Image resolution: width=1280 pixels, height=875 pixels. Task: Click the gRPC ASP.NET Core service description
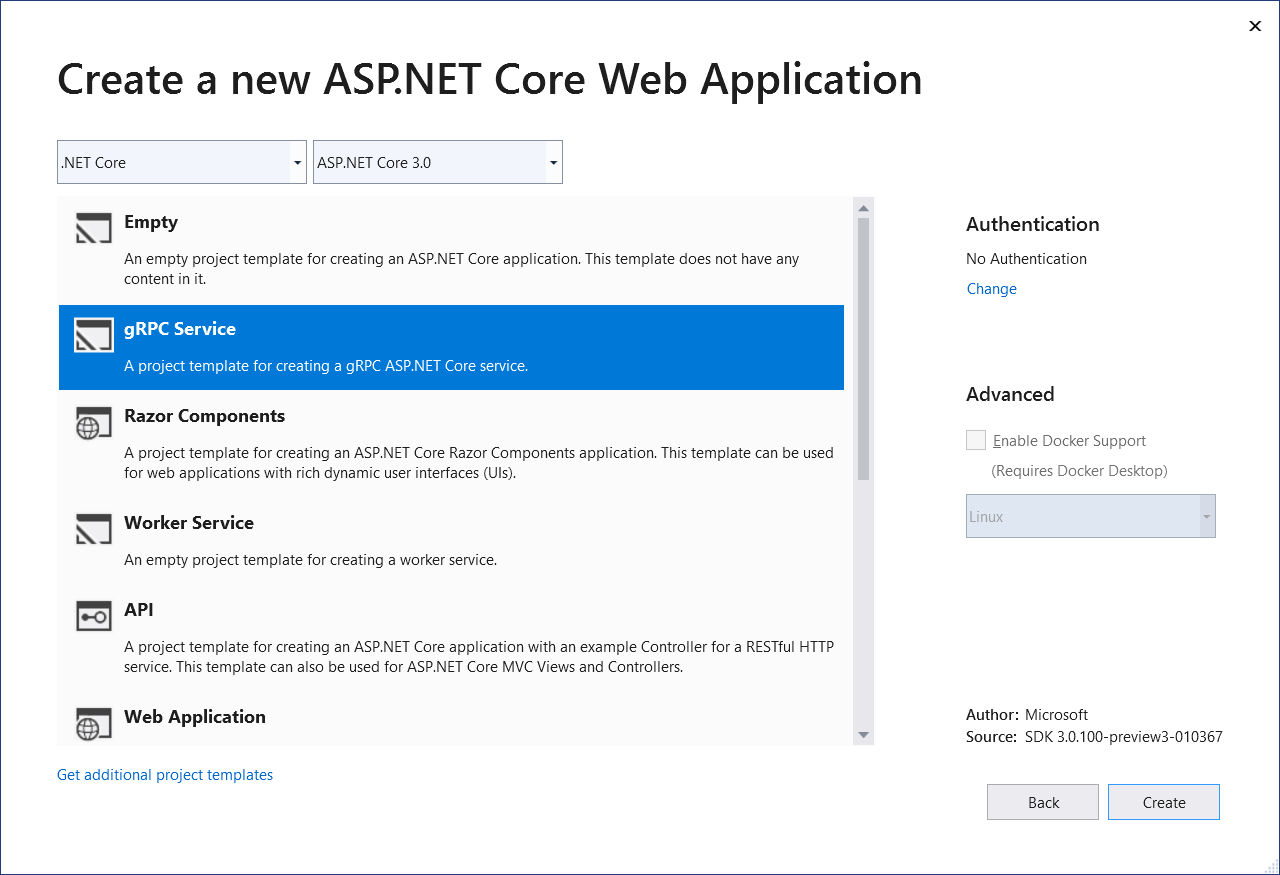[x=326, y=366]
